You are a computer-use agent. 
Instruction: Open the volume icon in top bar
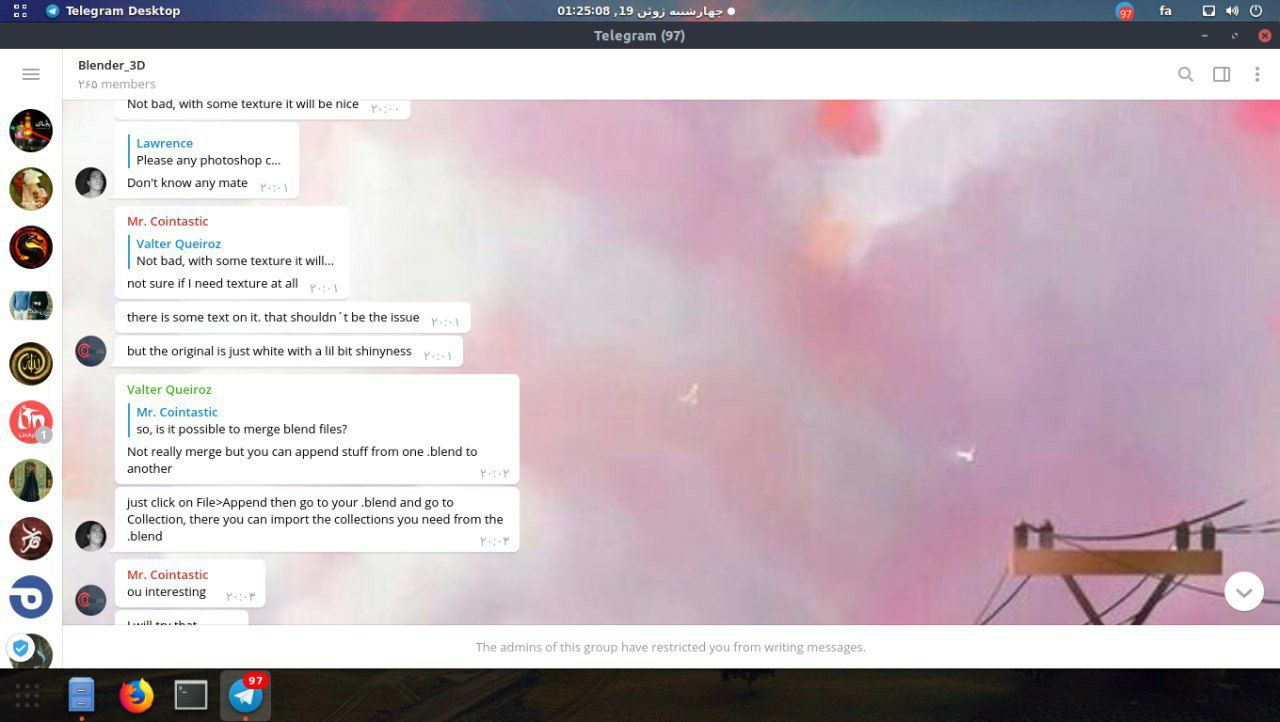[x=1231, y=11]
